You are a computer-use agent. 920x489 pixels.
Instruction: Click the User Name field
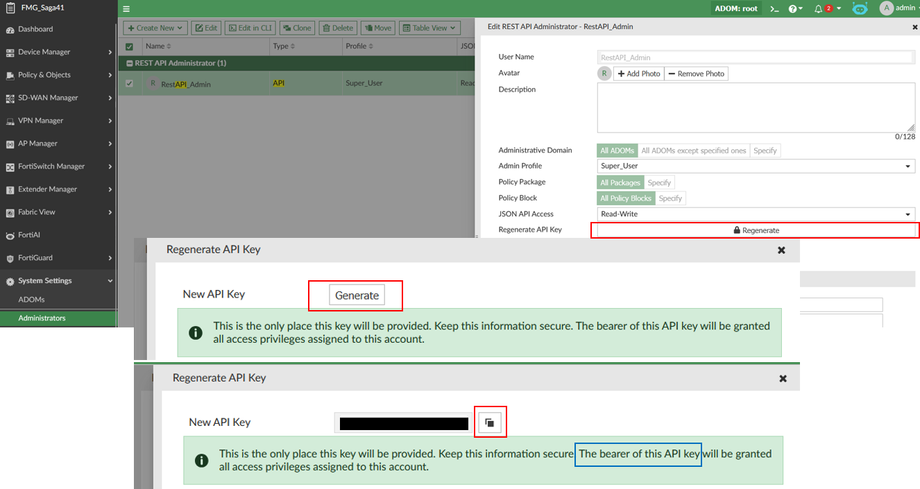click(756, 58)
